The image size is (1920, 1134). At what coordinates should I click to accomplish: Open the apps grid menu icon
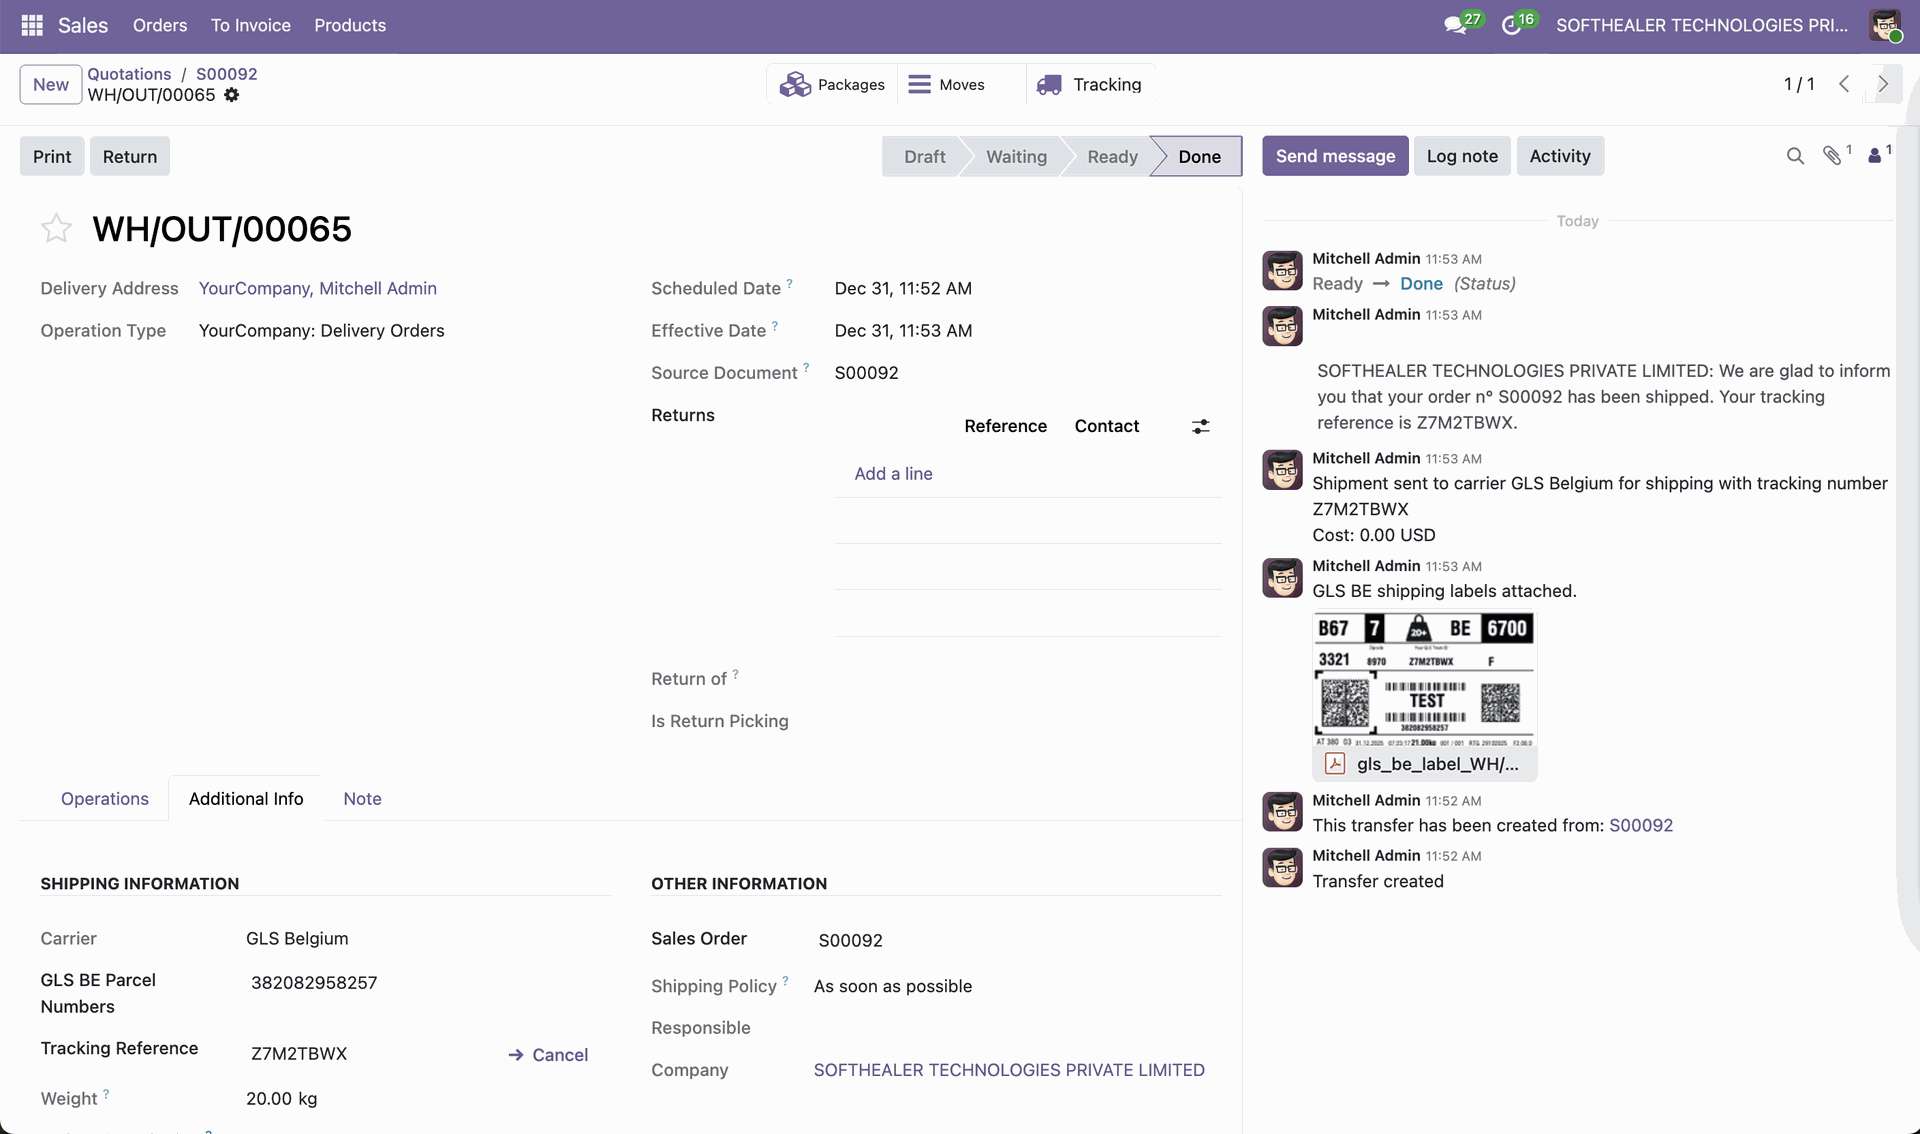pyautogui.click(x=32, y=25)
